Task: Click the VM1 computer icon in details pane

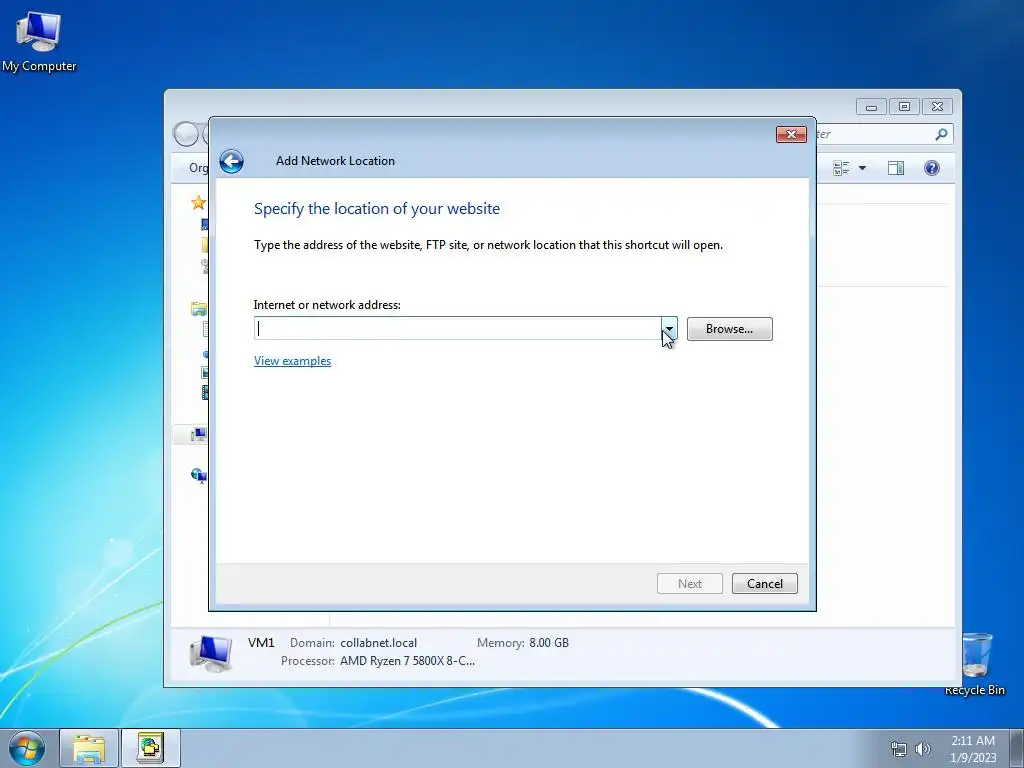Action: click(x=211, y=653)
